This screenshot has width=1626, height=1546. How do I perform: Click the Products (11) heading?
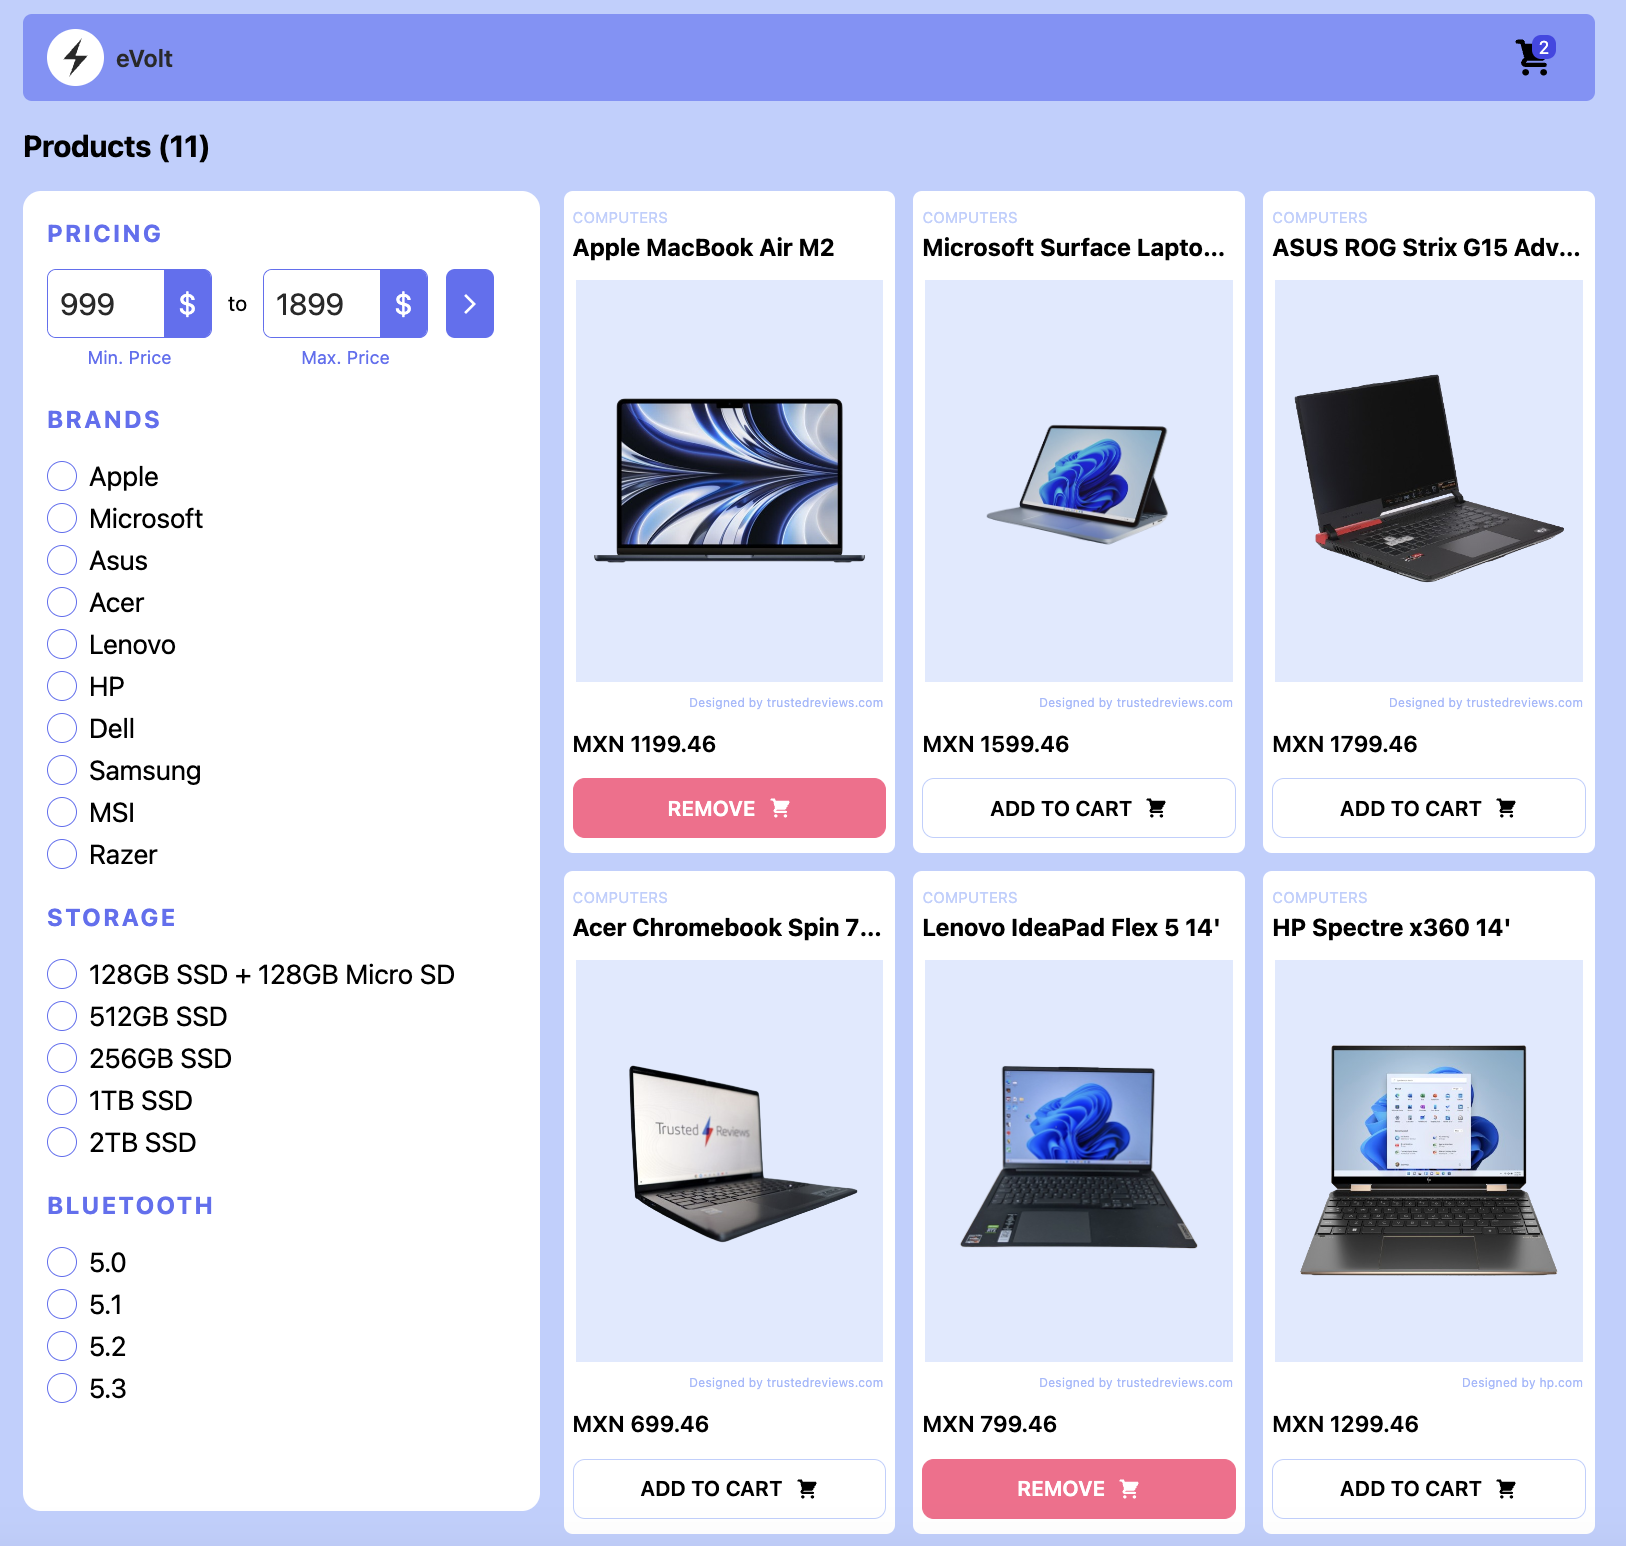[116, 146]
